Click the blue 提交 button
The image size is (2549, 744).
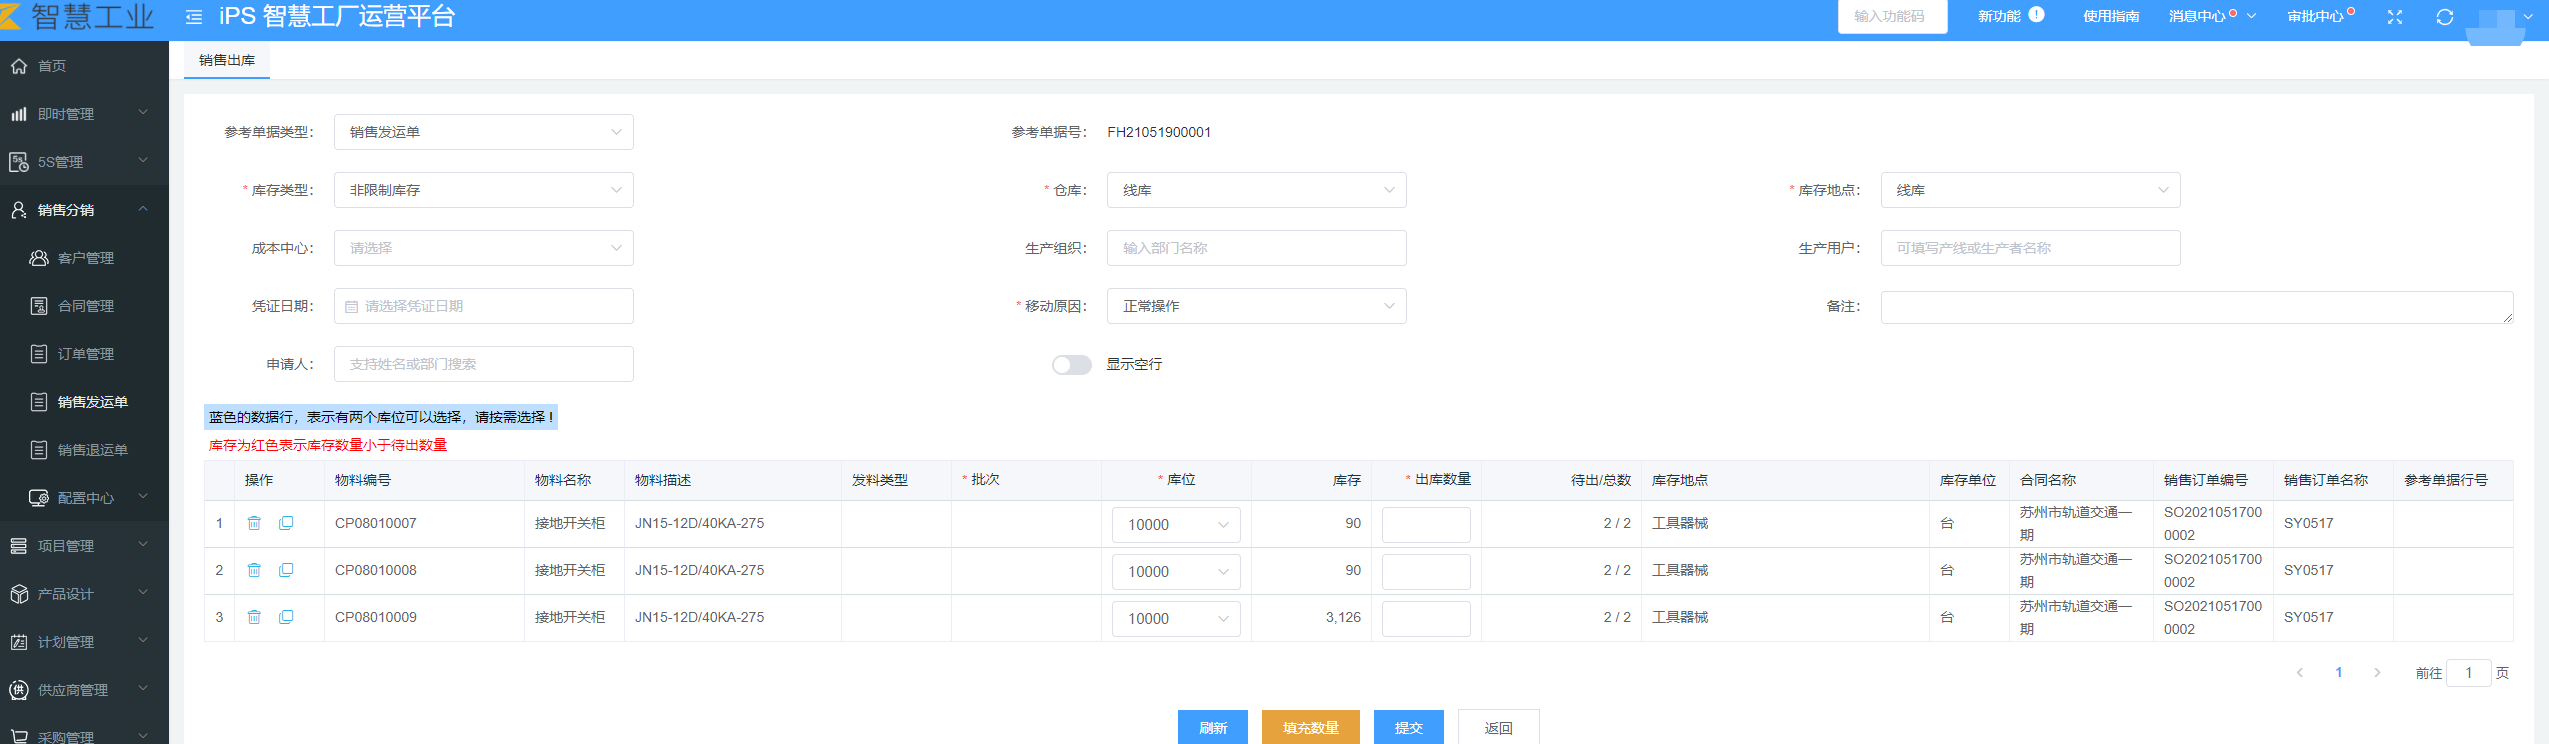coord(1408,727)
